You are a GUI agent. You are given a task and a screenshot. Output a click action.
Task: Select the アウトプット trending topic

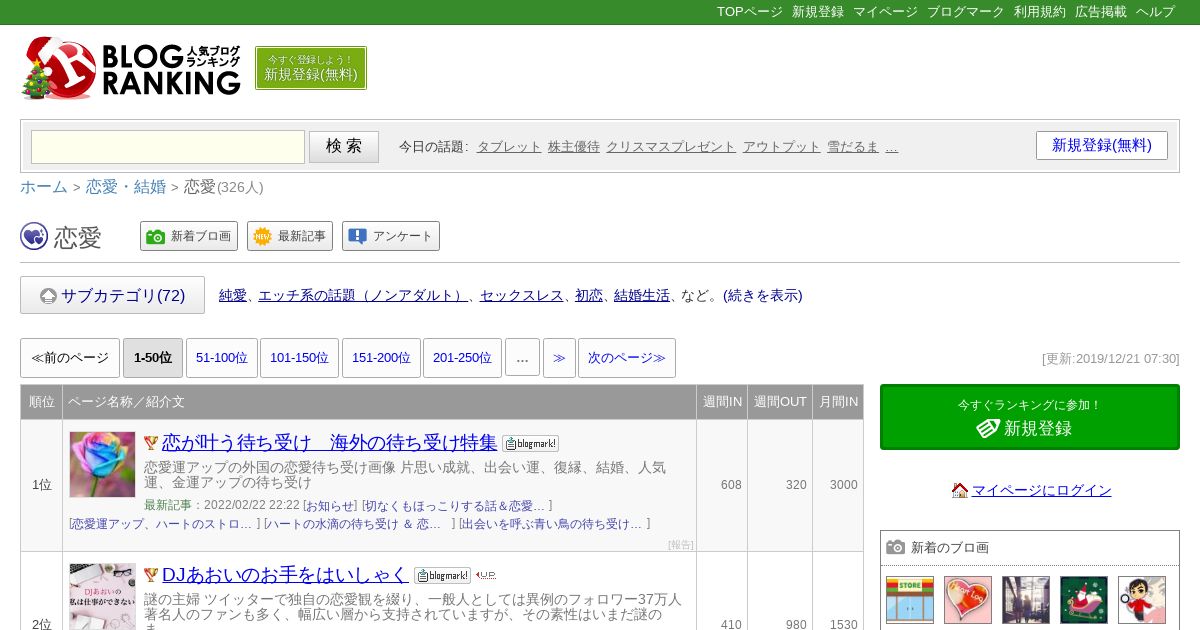782,146
